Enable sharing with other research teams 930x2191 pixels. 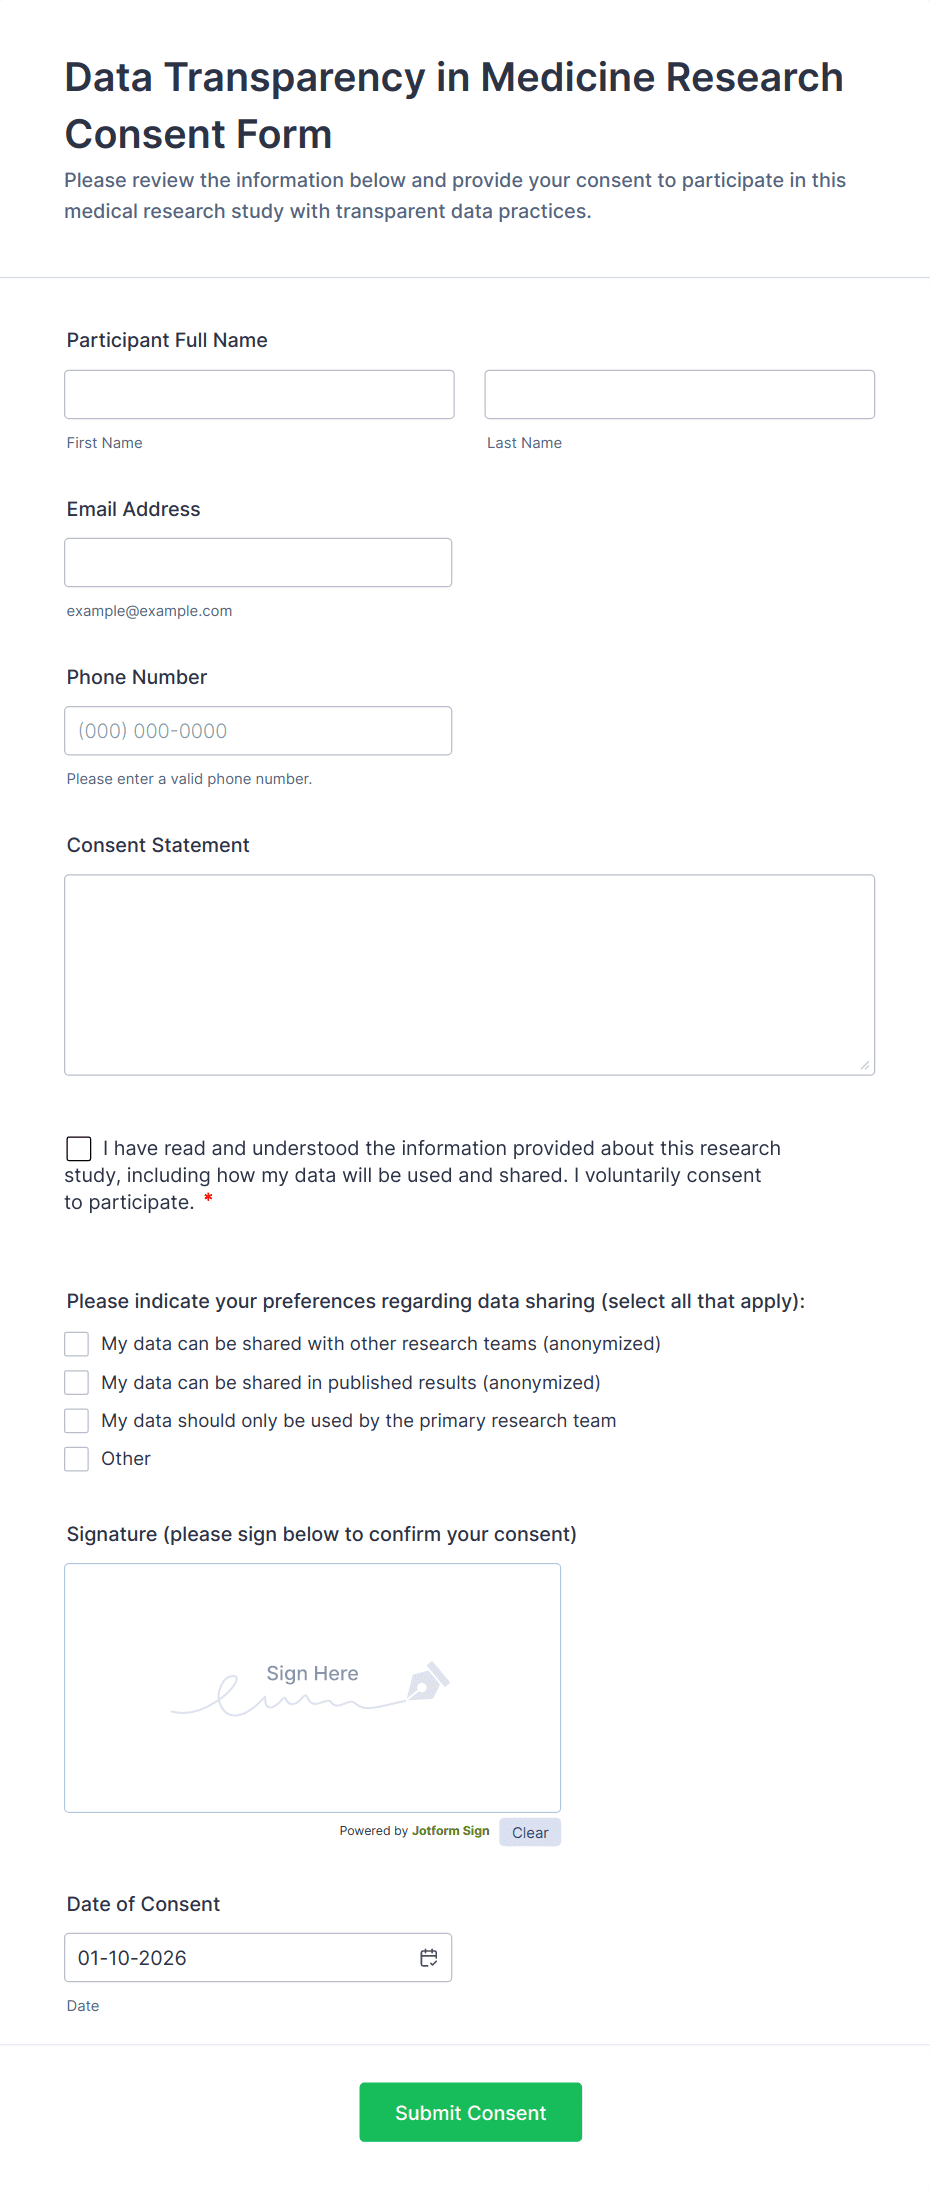click(x=77, y=1344)
